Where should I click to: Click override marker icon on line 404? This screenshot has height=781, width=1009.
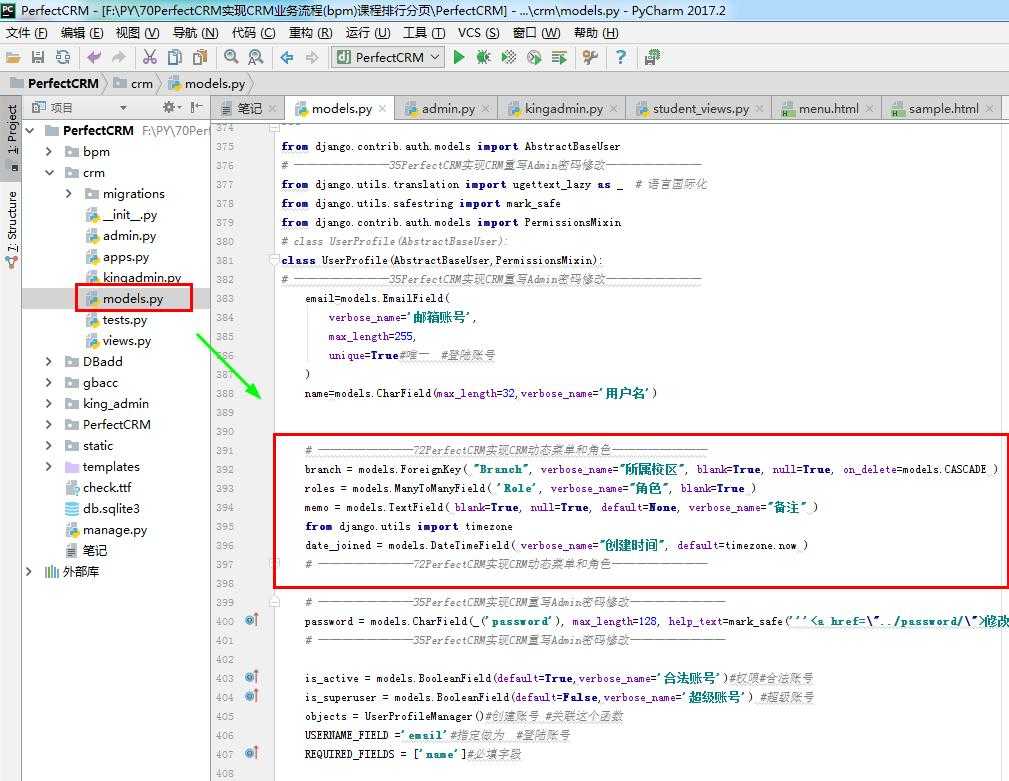pos(252,696)
